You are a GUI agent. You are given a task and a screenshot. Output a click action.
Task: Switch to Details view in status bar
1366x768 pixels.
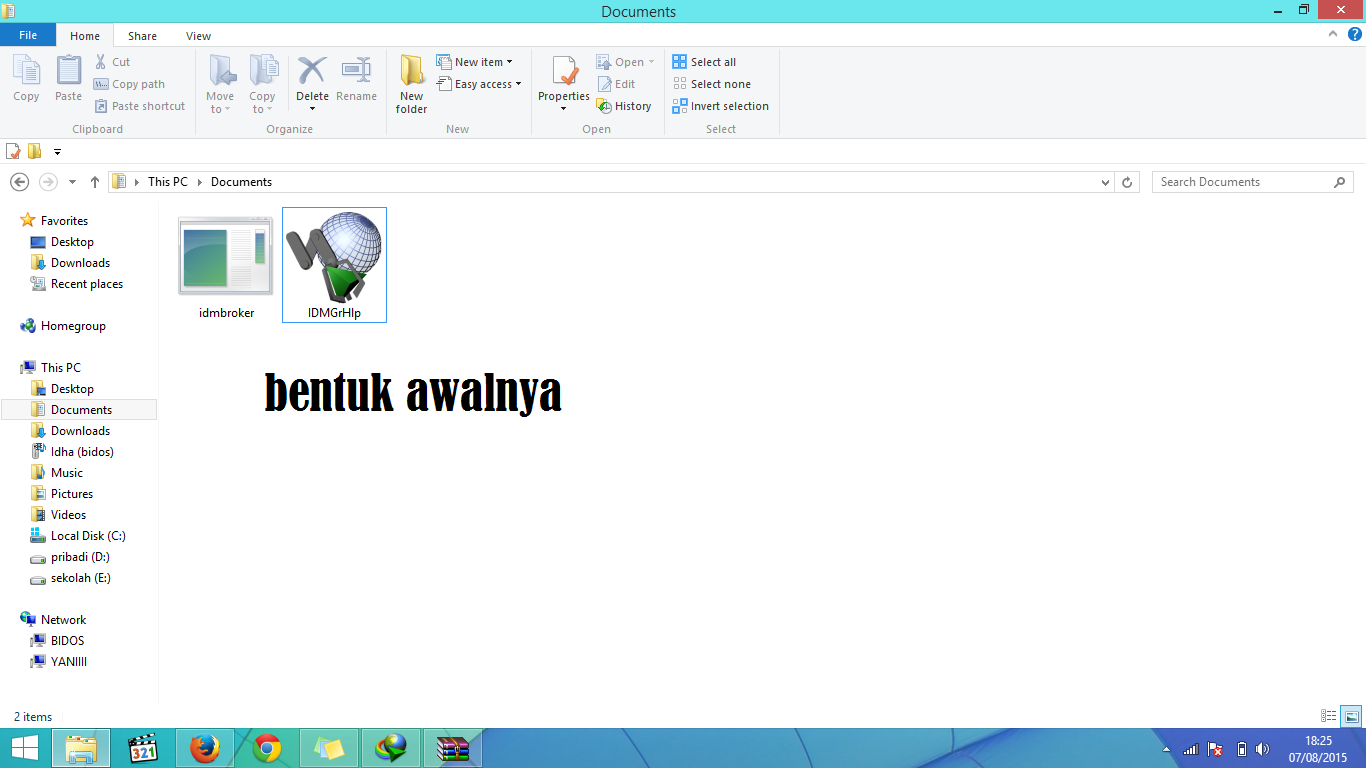pyautogui.click(x=1329, y=716)
